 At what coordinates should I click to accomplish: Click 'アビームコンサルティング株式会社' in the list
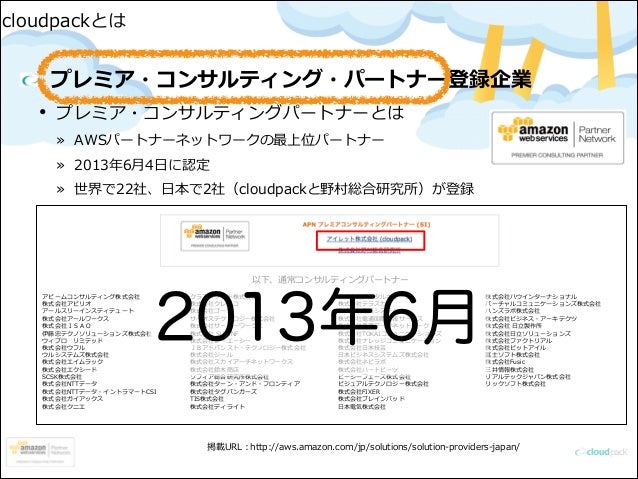tap(91, 297)
